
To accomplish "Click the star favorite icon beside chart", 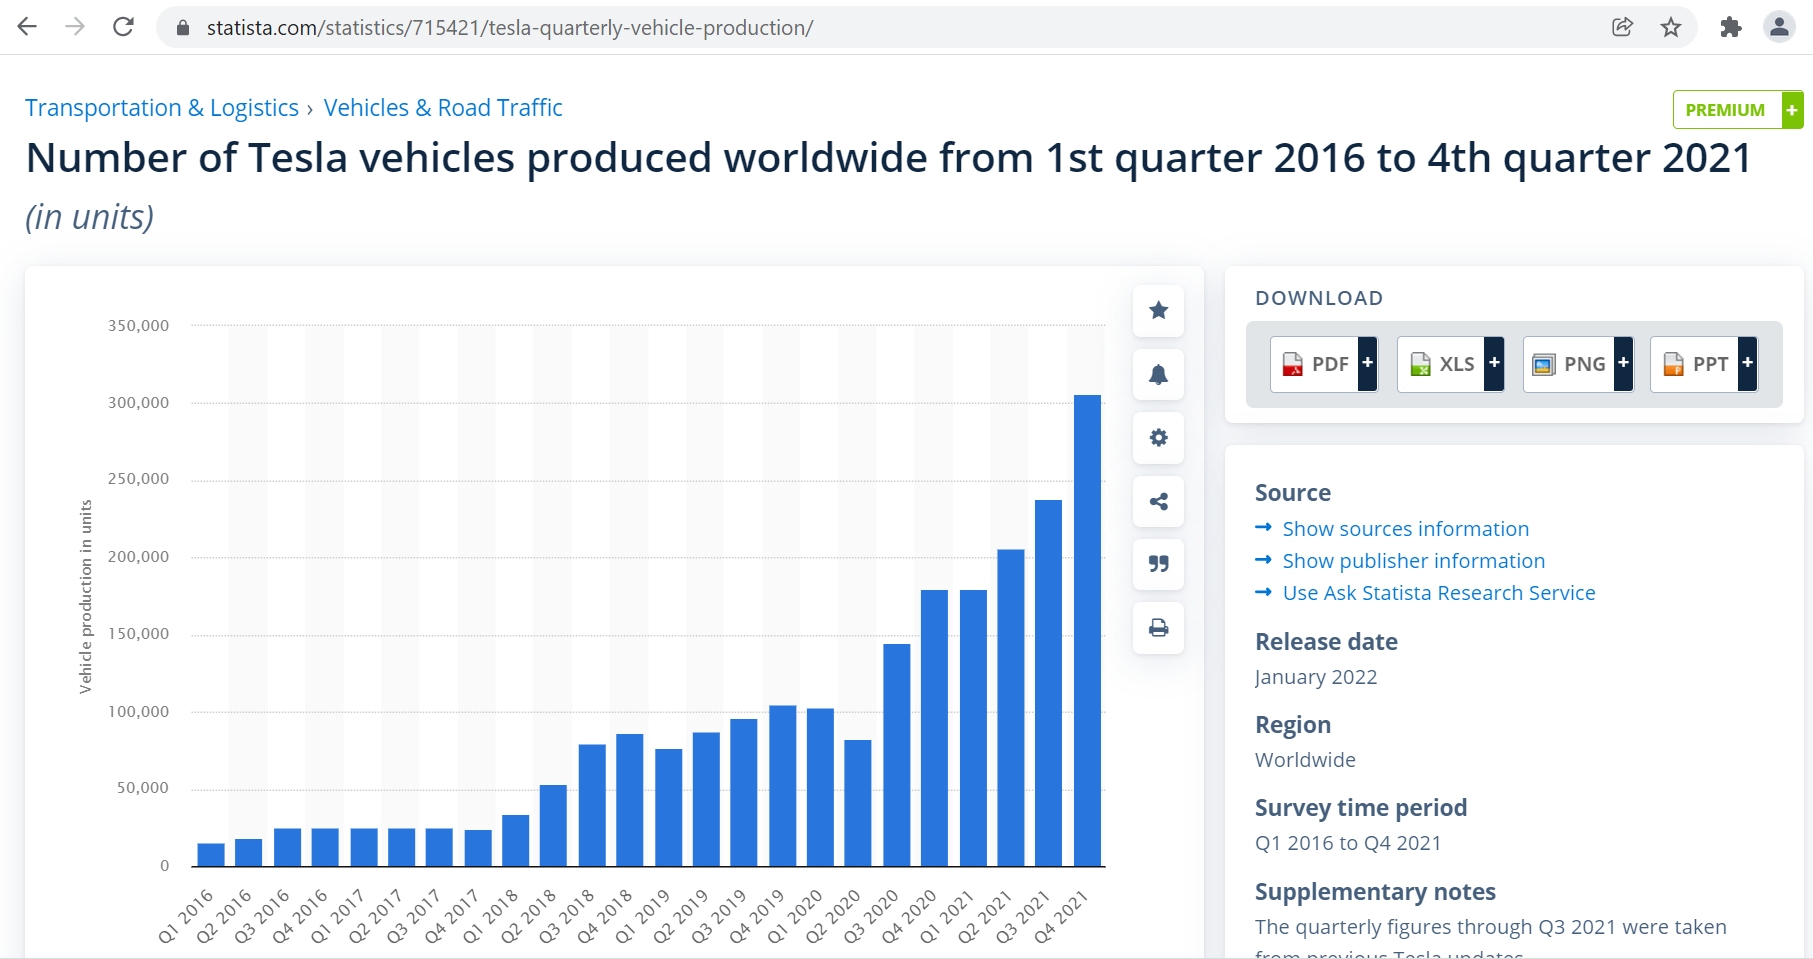I will coord(1158,311).
